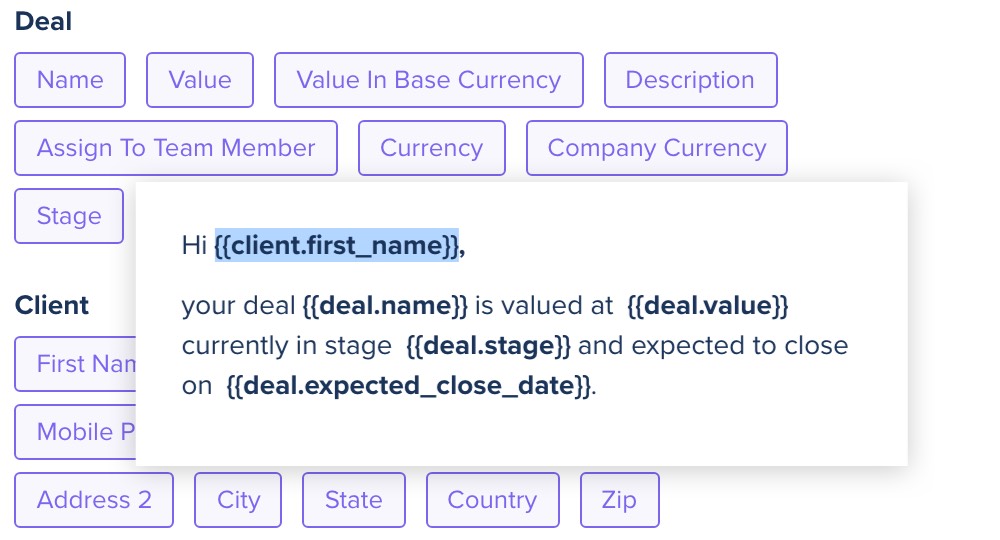
Task: Select the Value In Base Currency tag
Action: point(429,80)
